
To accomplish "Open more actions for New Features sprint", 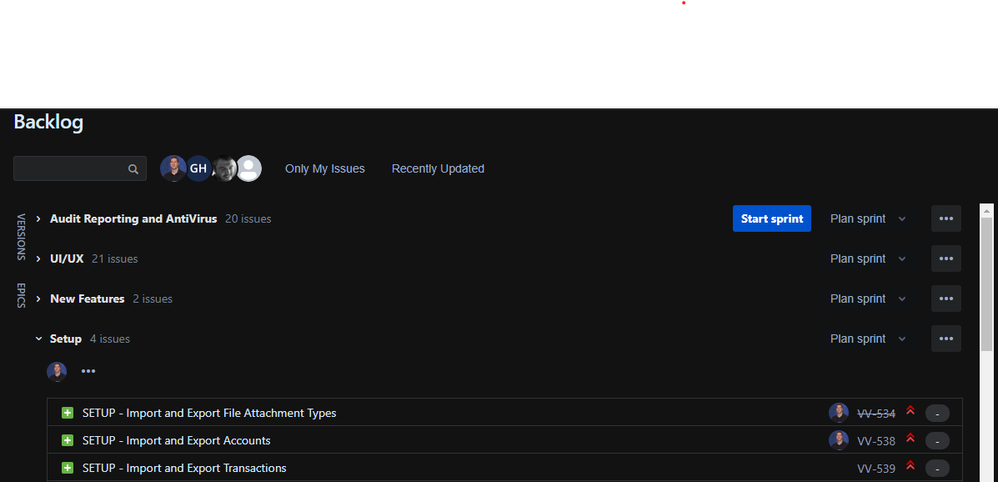I will point(946,299).
